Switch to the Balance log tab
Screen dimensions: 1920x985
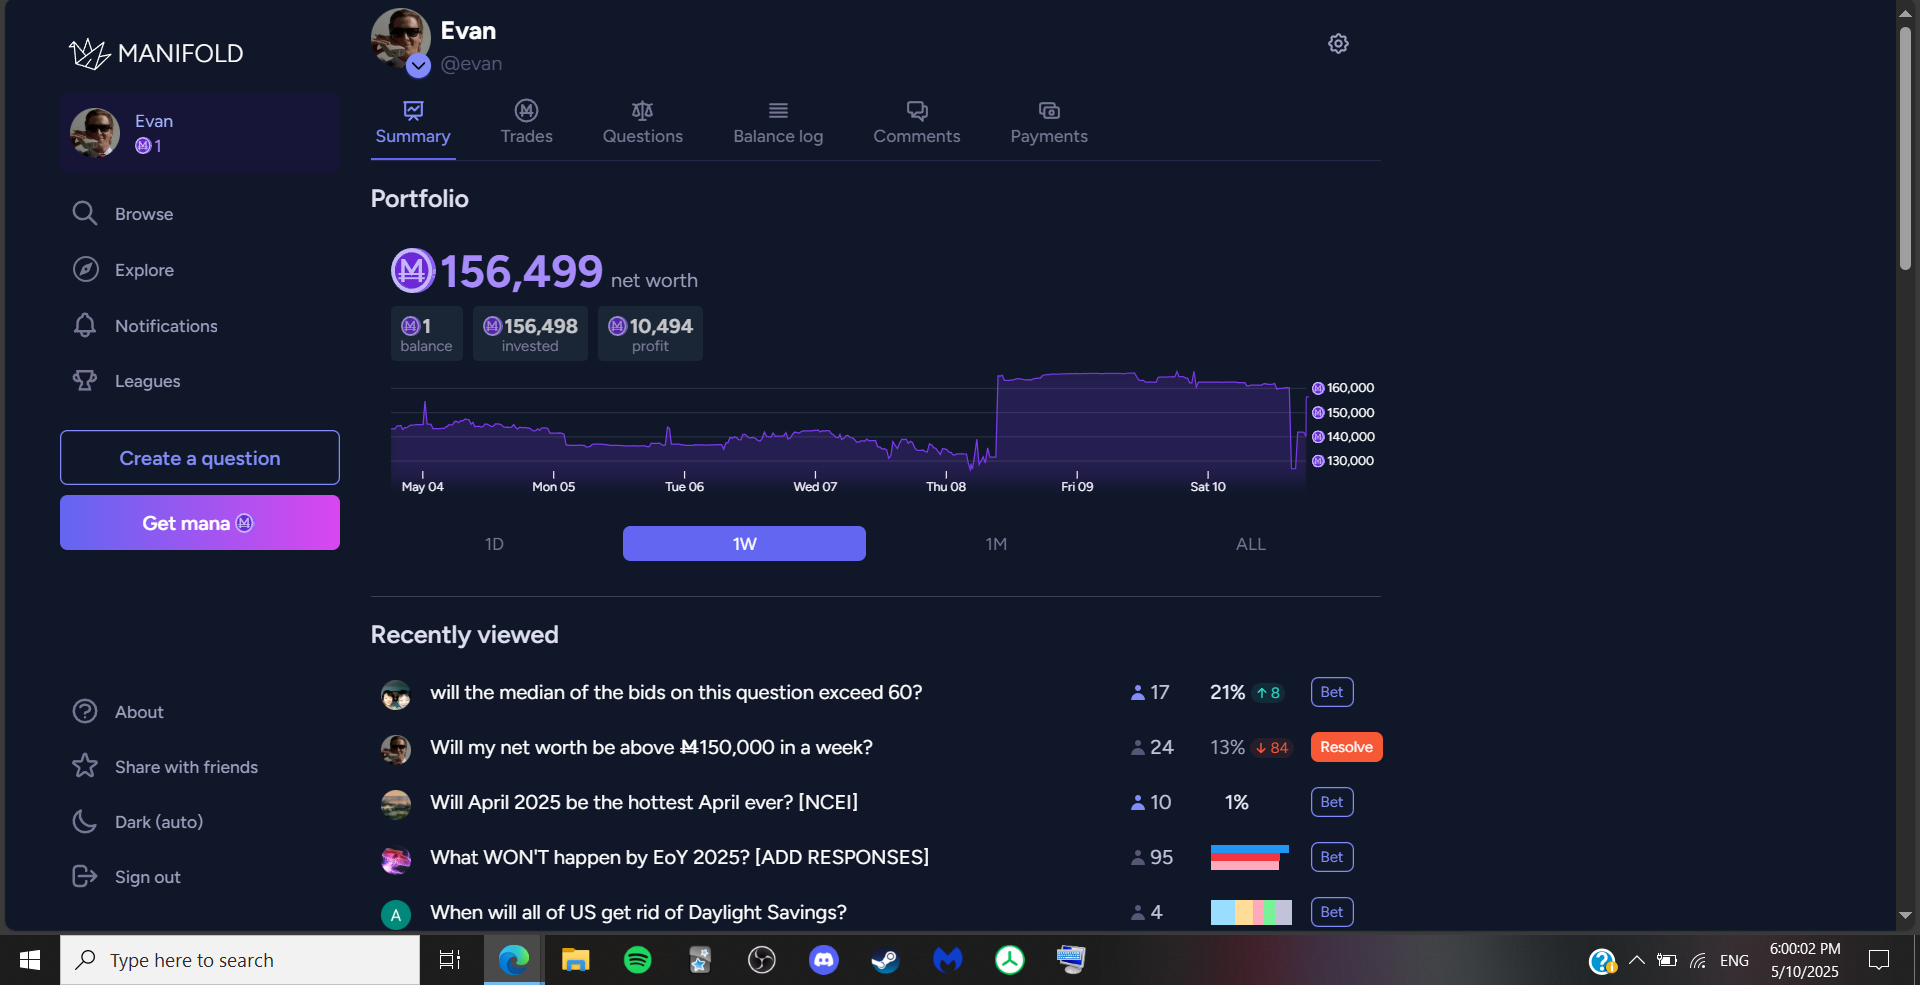point(778,123)
